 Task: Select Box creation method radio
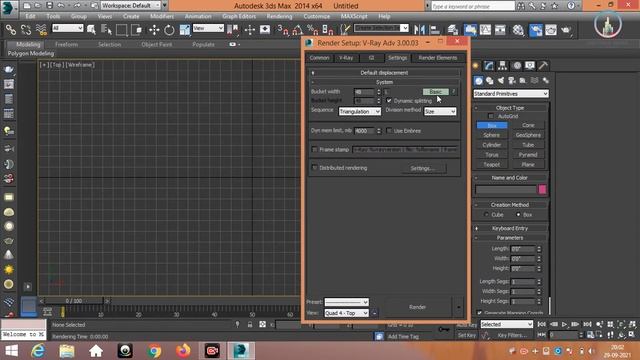click(518, 214)
